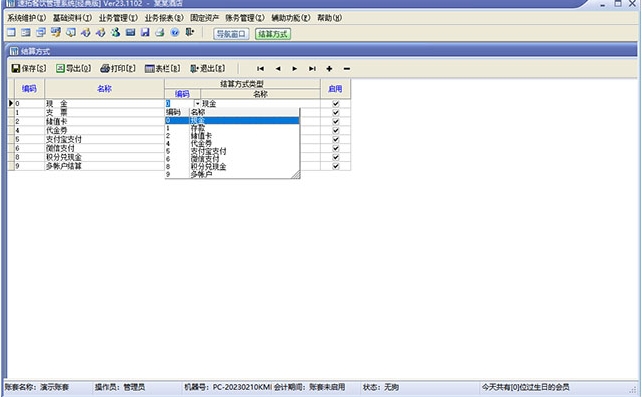Open the 业务报表 menu

tap(164, 18)
